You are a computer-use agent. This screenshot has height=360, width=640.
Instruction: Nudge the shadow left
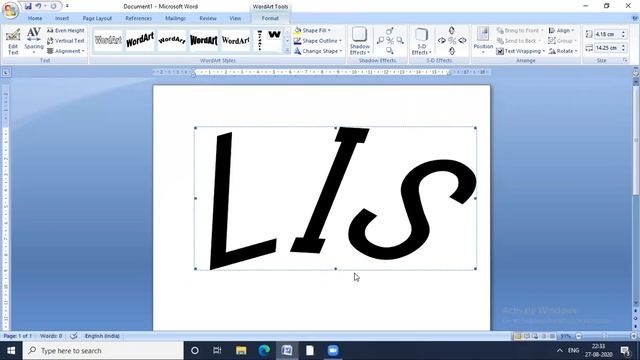click(x=380, y=40)
